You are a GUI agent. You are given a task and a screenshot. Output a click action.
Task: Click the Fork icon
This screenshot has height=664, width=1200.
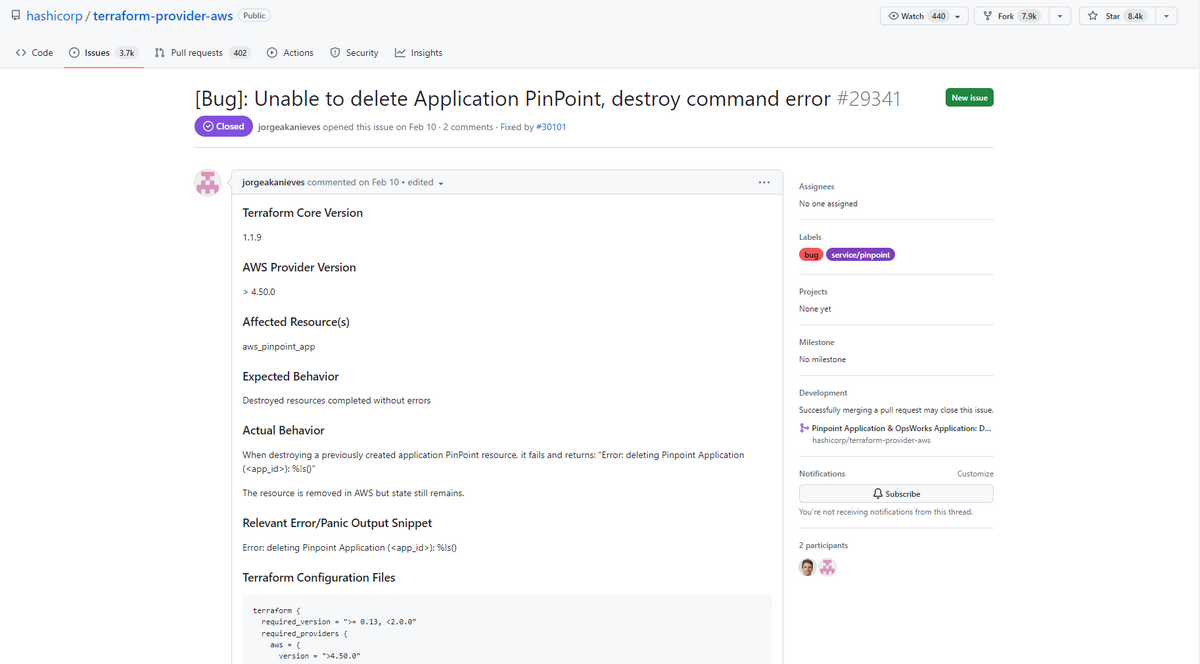[x=988, y=16]
